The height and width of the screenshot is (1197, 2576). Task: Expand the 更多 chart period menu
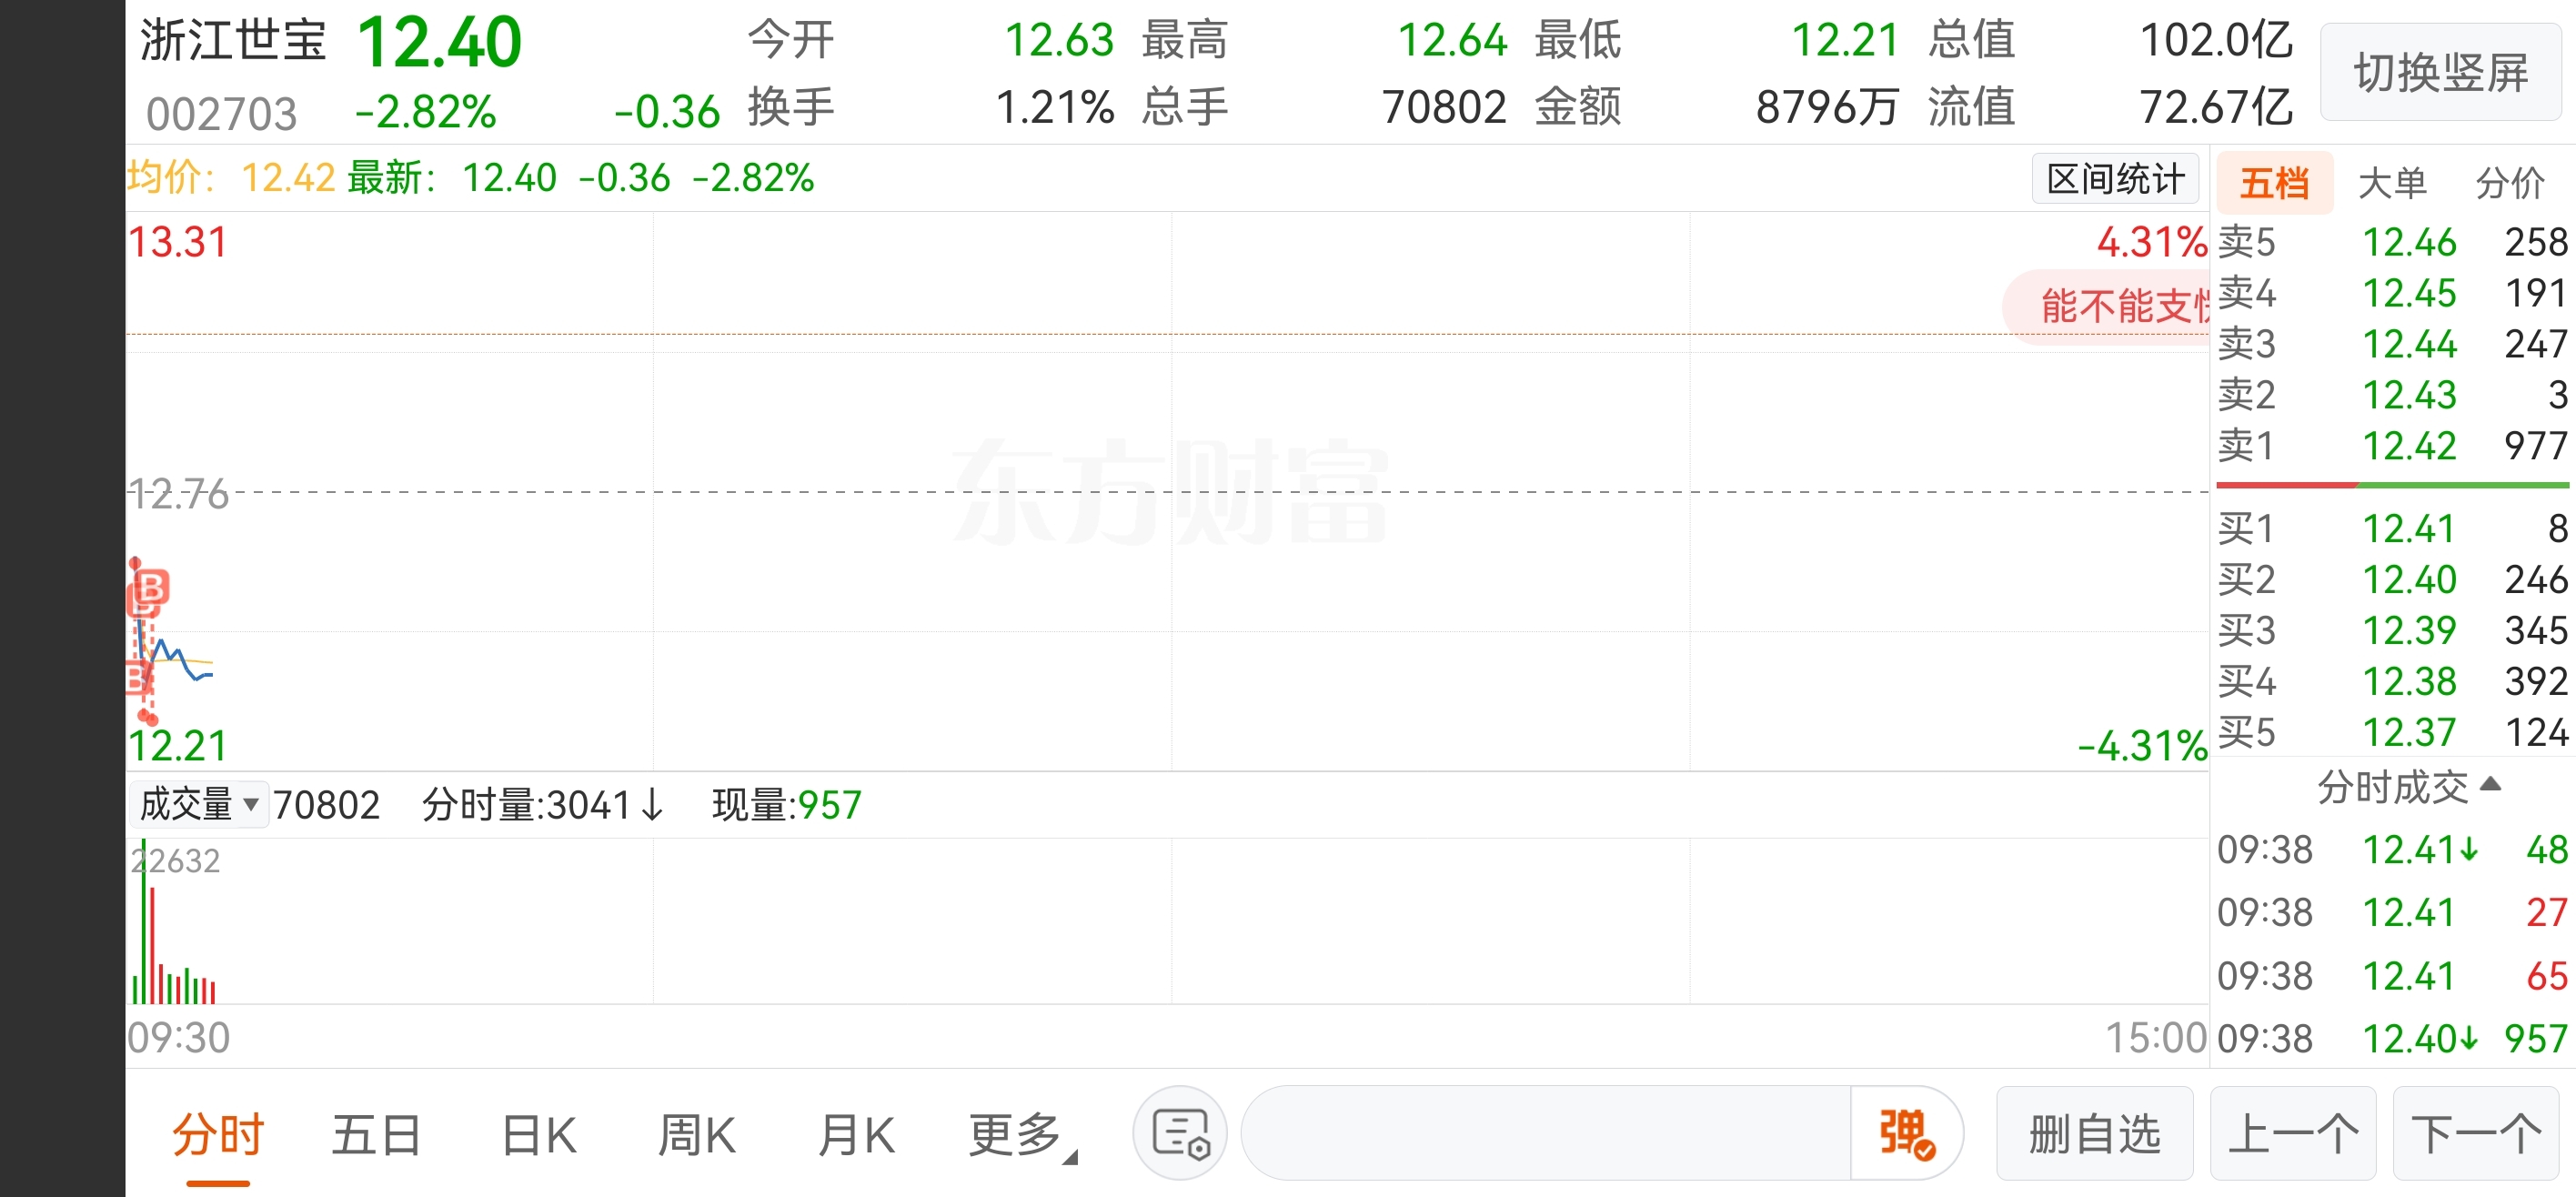[x=1021, y=1135]
